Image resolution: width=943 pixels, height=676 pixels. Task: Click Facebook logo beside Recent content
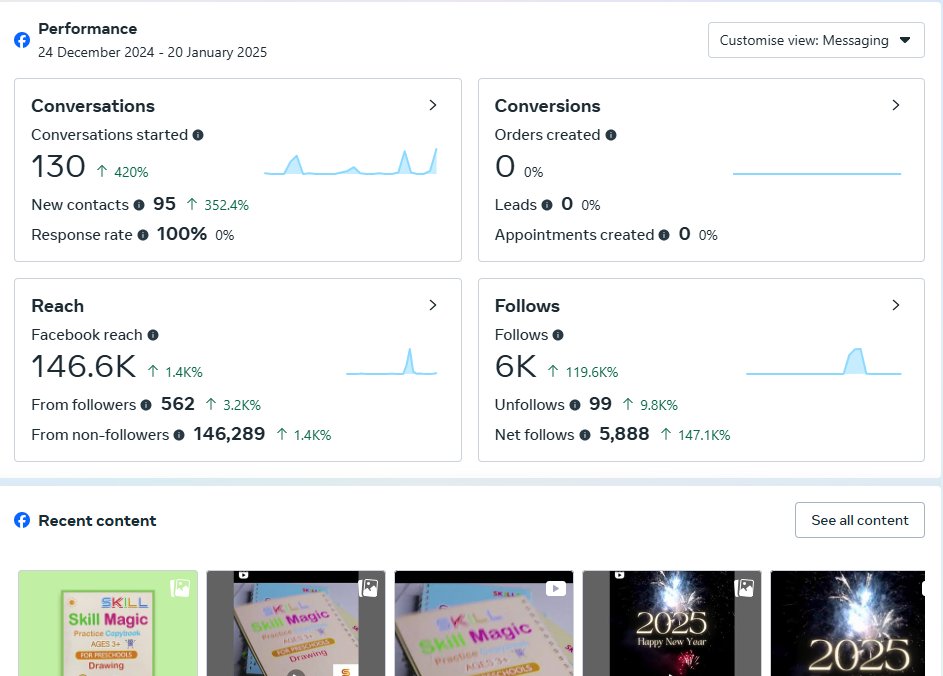click(x=22, y=520)
